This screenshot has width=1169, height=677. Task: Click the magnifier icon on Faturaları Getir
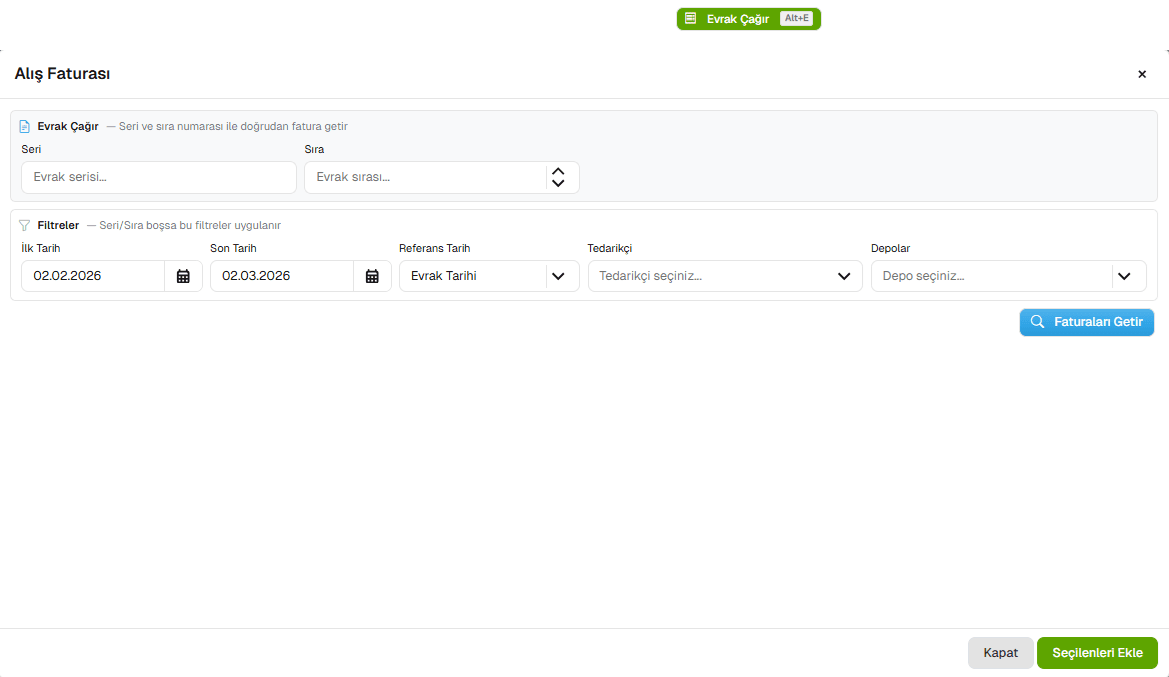[x=1037, y=322]
